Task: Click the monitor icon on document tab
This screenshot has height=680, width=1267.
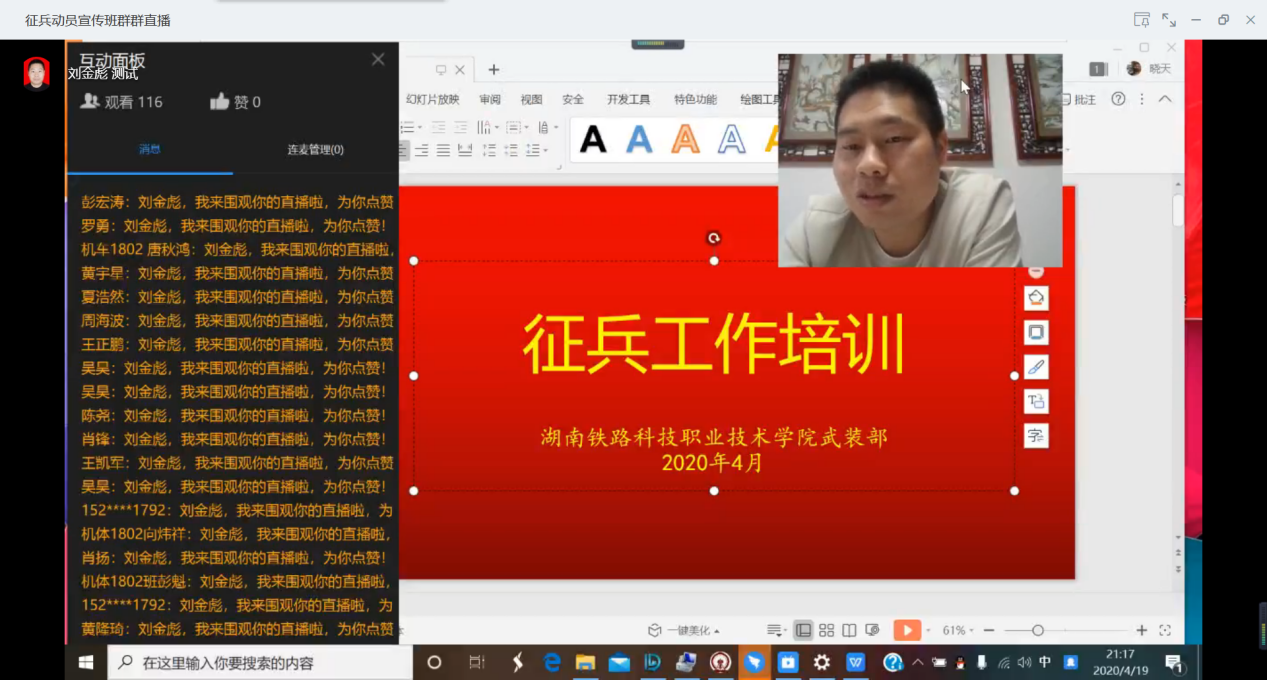Action: click(441, 70)
